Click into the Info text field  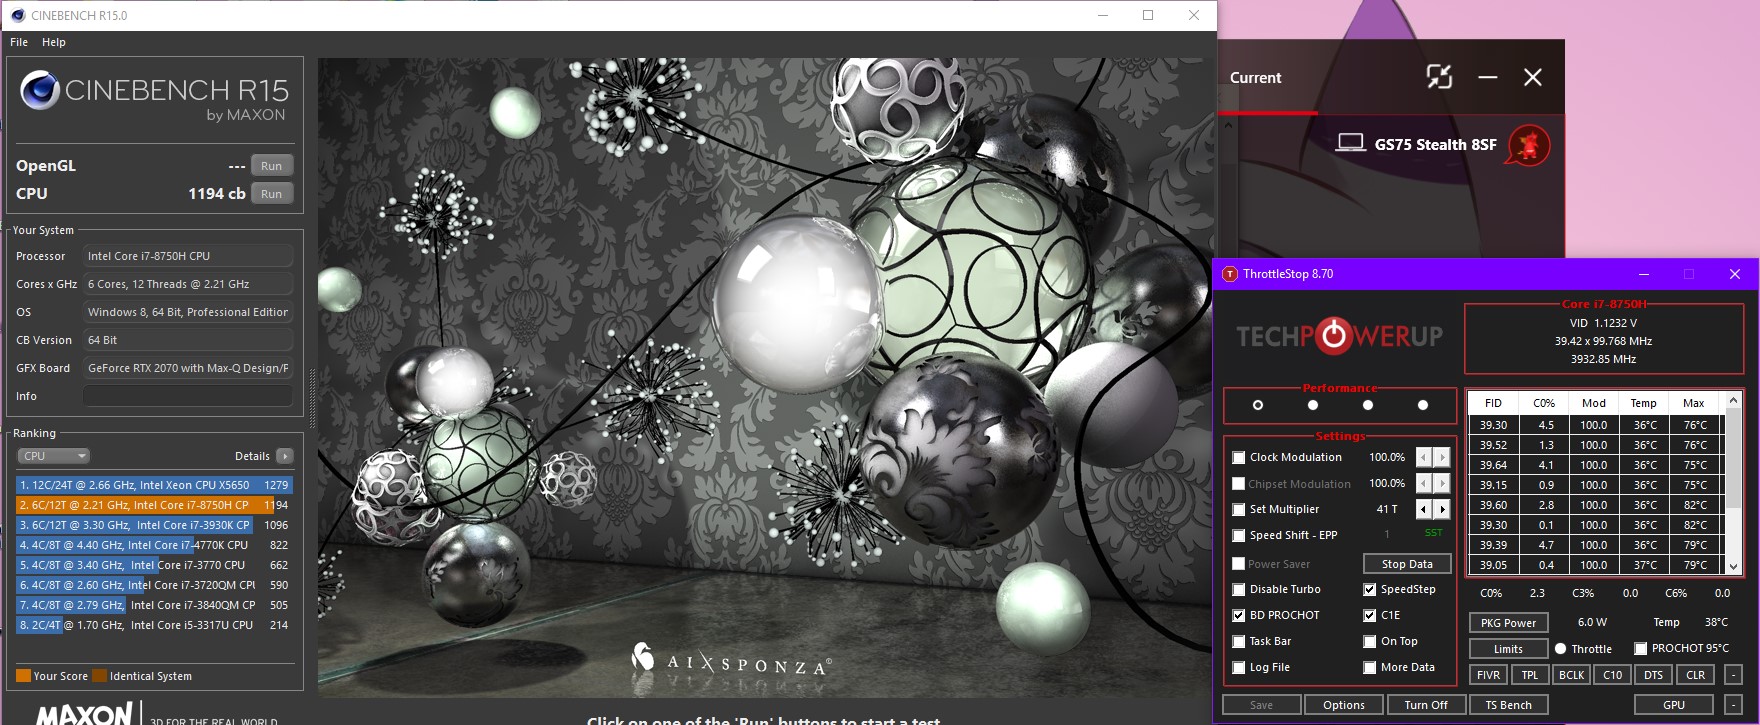click(x=188, y=396)
